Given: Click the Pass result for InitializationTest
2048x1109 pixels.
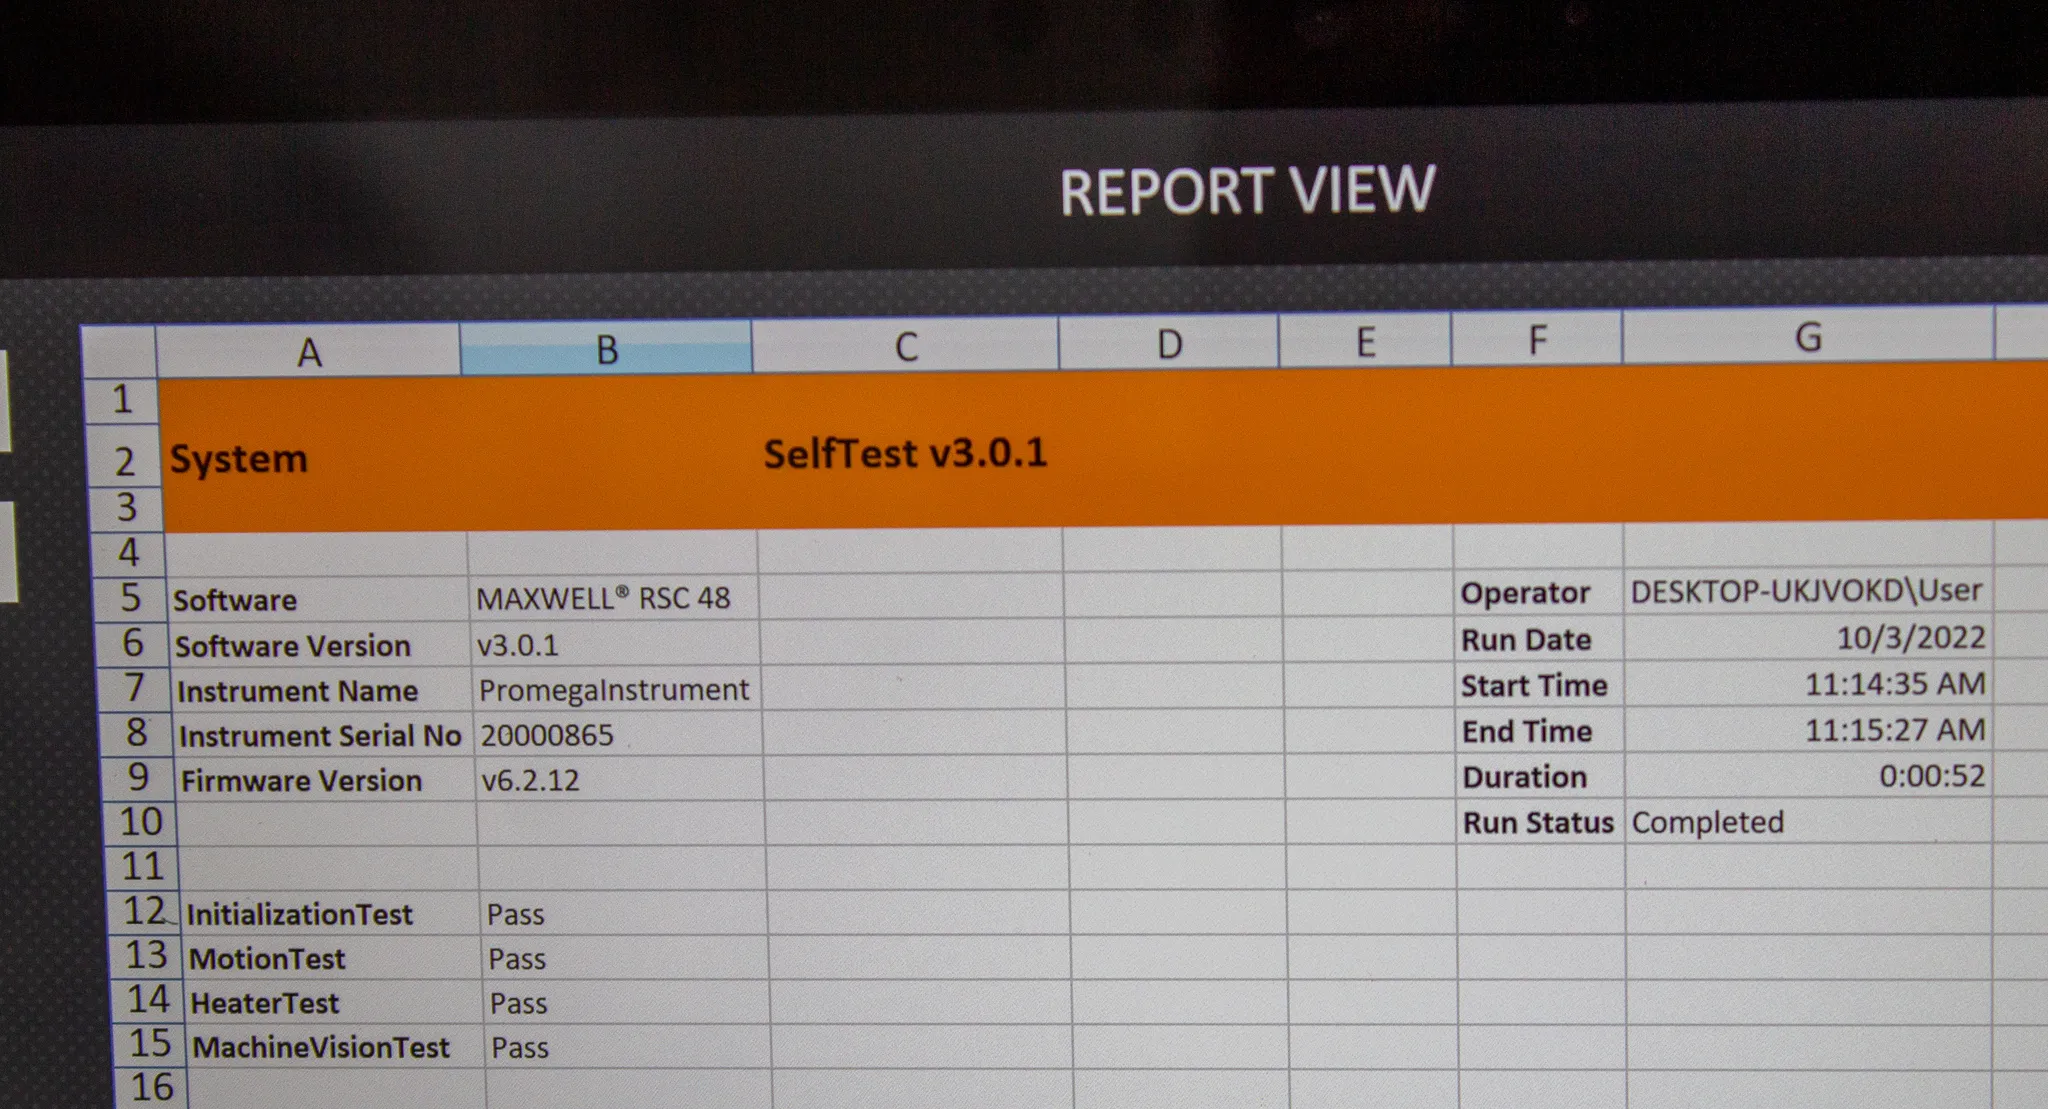Looking at the screenshot, I should 625,913.
